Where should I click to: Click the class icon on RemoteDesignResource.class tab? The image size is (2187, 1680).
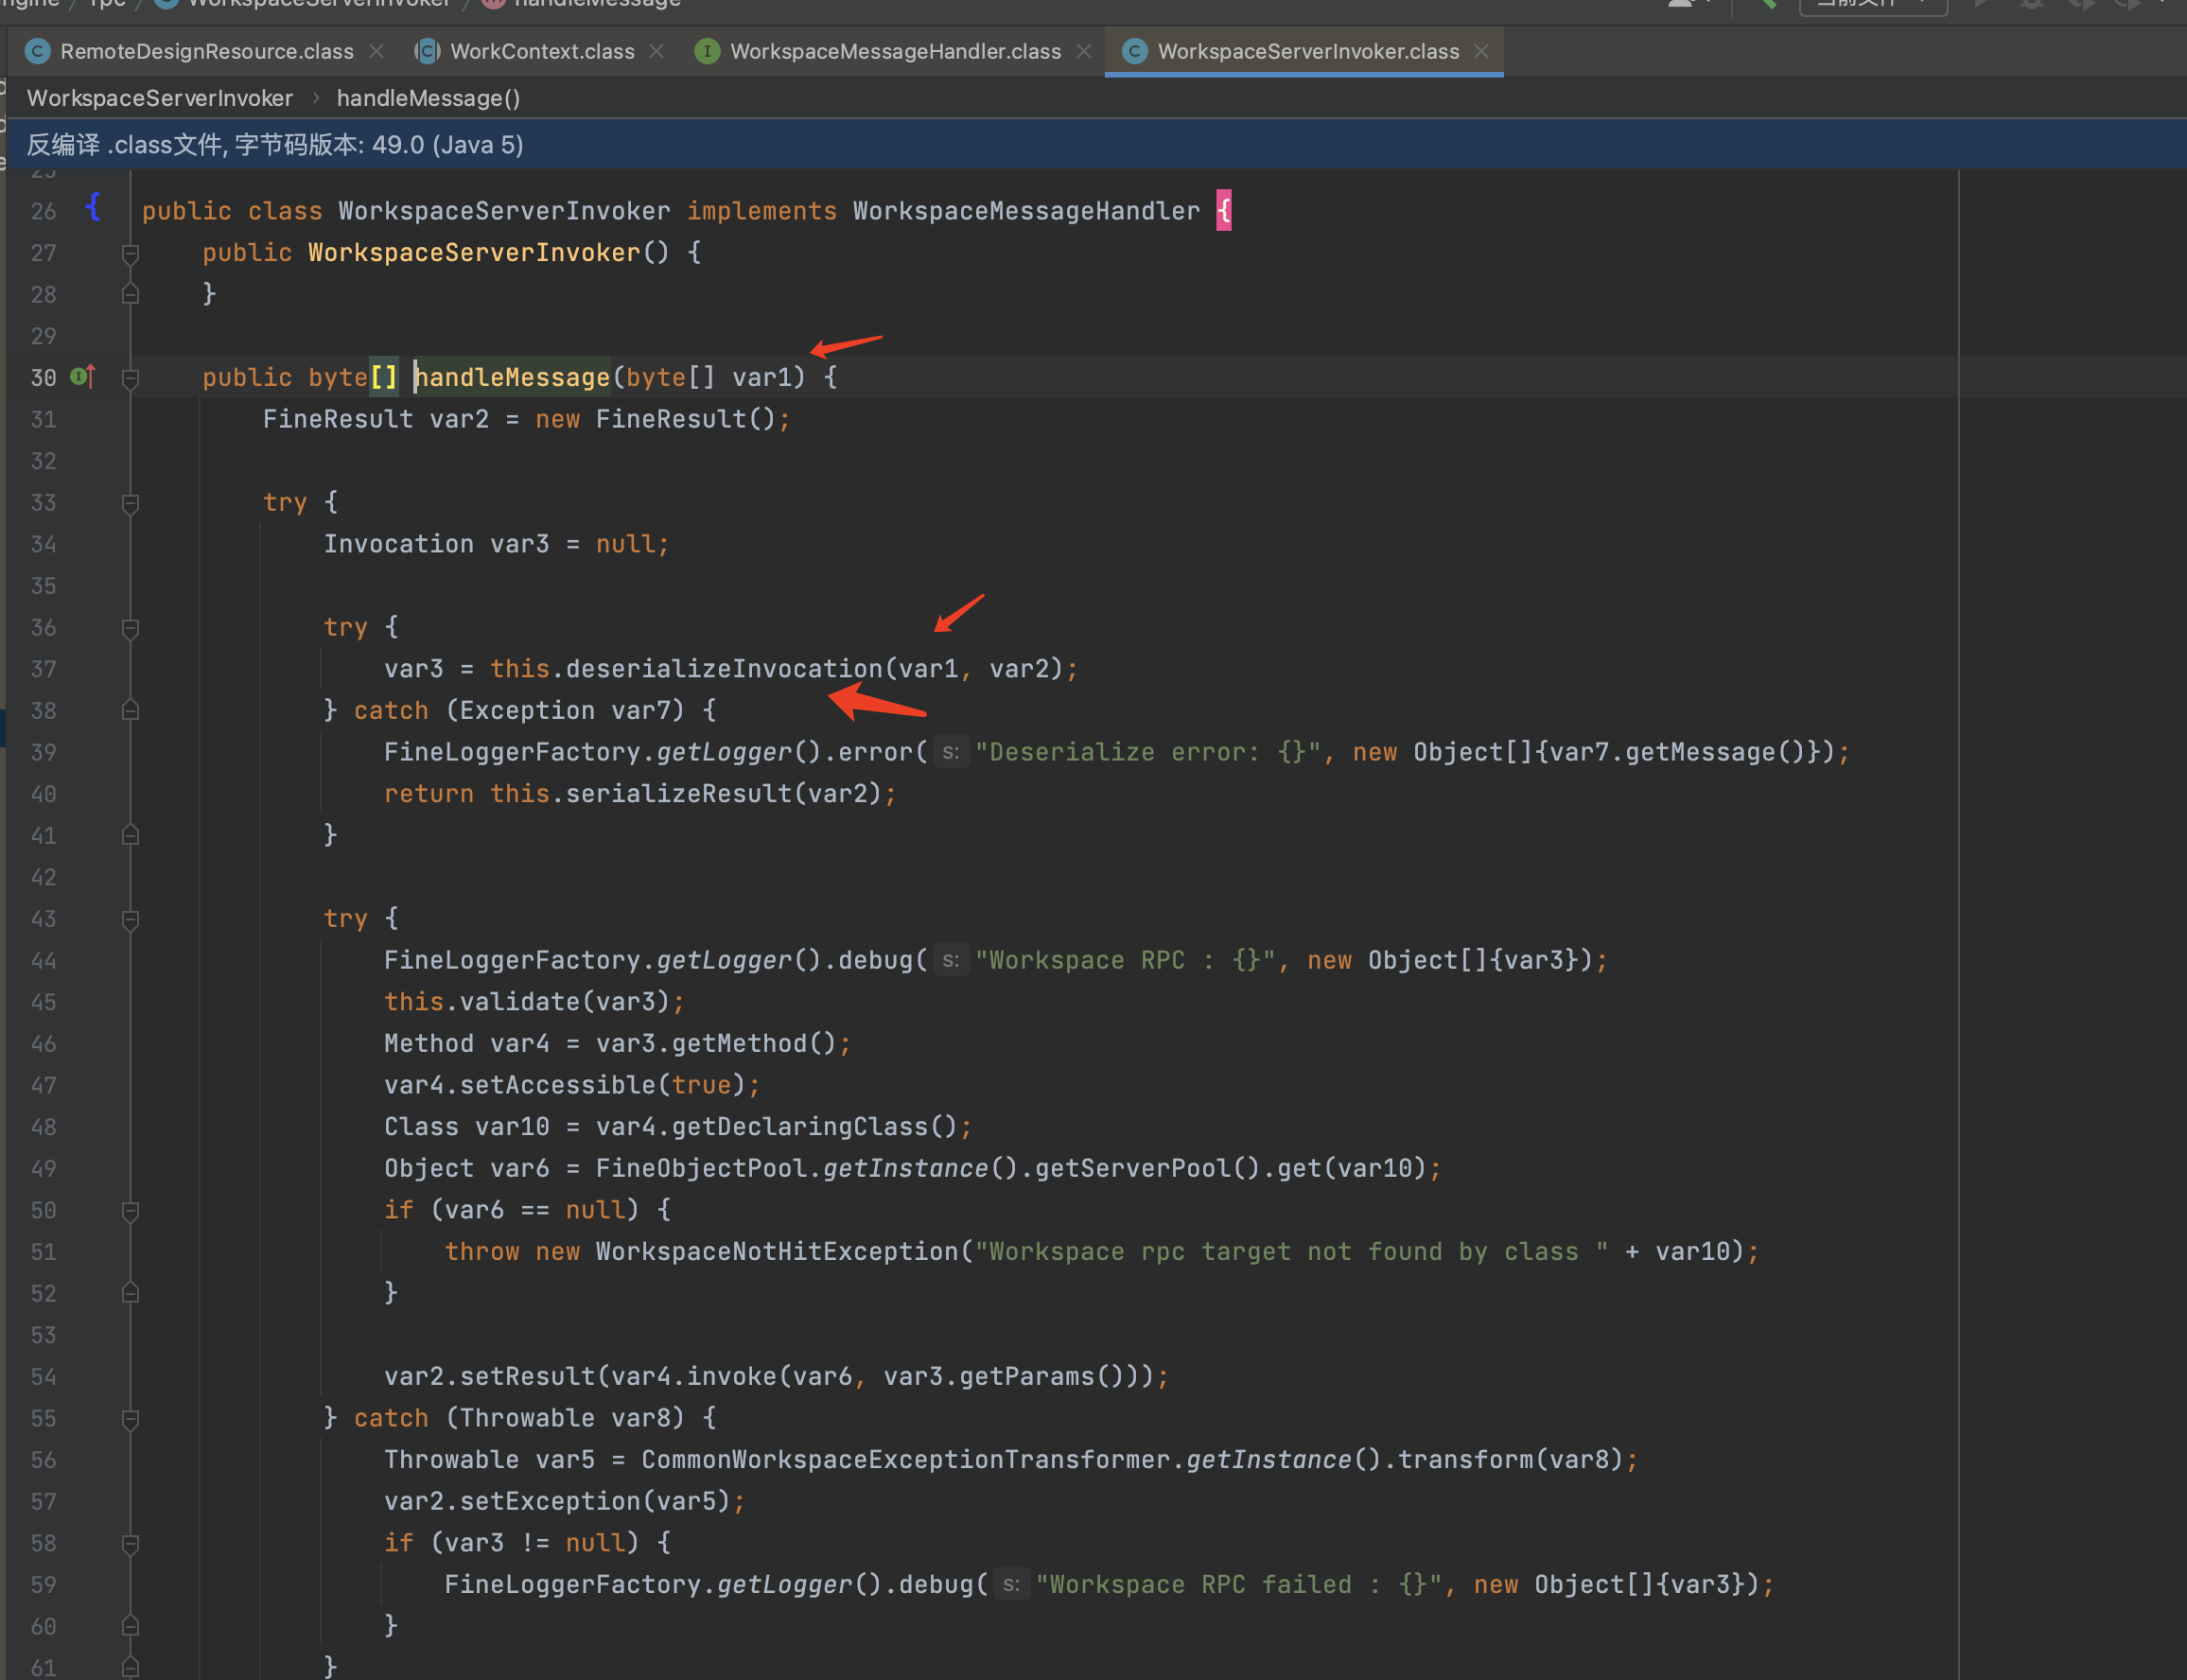38,51
